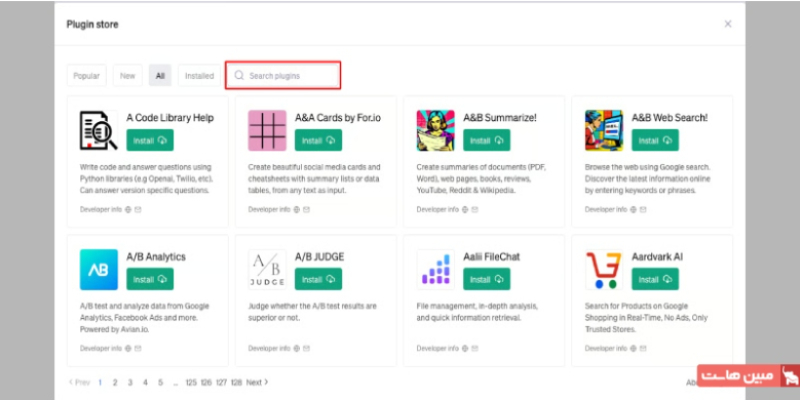Close the Plugin store dialog
The height and width of the screenshot is (400, 800).
coord(728,24)
